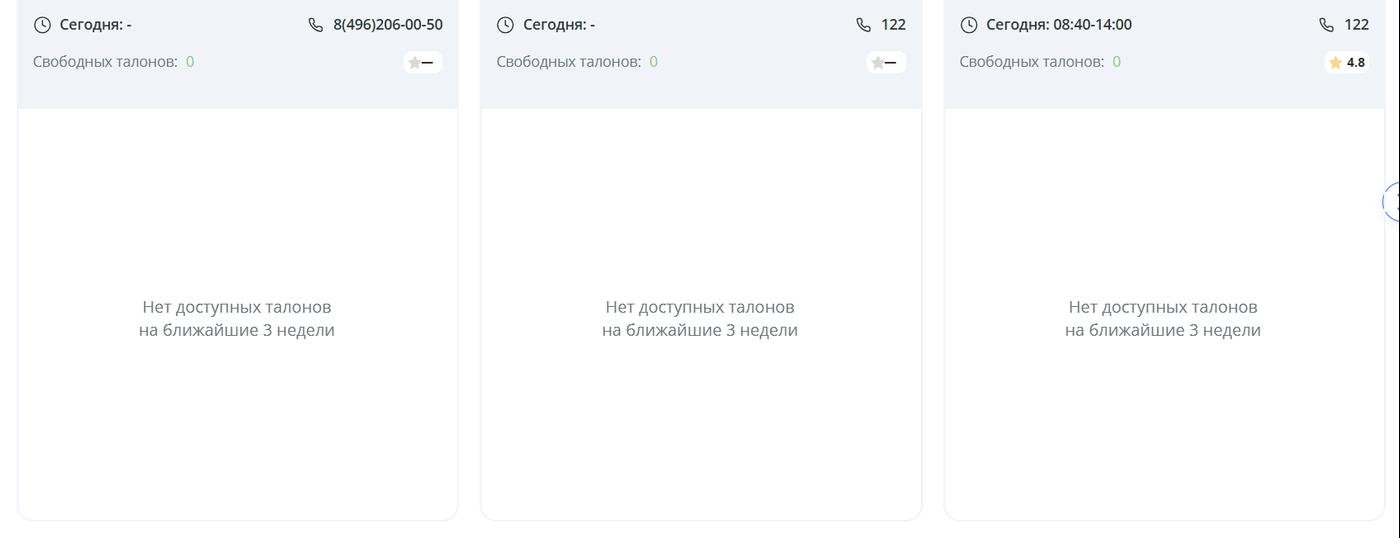The height and width of the screenshot is (538, 1400).
Task: Click the phone icon in the rightmost card
Action: pos(1327,25)
